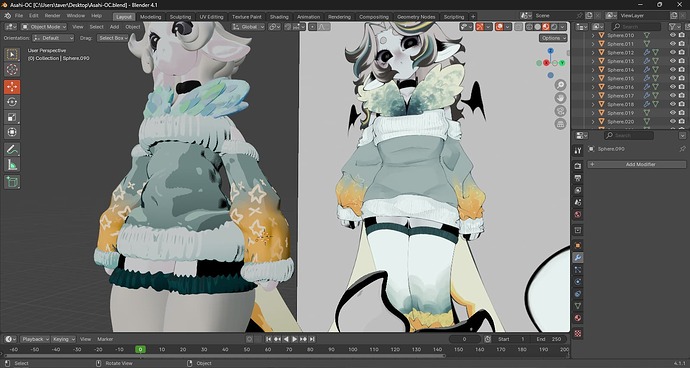
Task: Activate the Transform tool
Action: tap(12, 132)
